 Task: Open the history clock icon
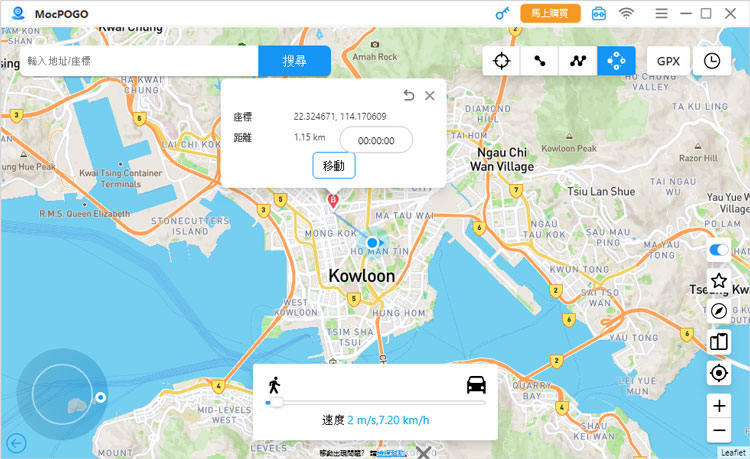[x=711, y=61]
